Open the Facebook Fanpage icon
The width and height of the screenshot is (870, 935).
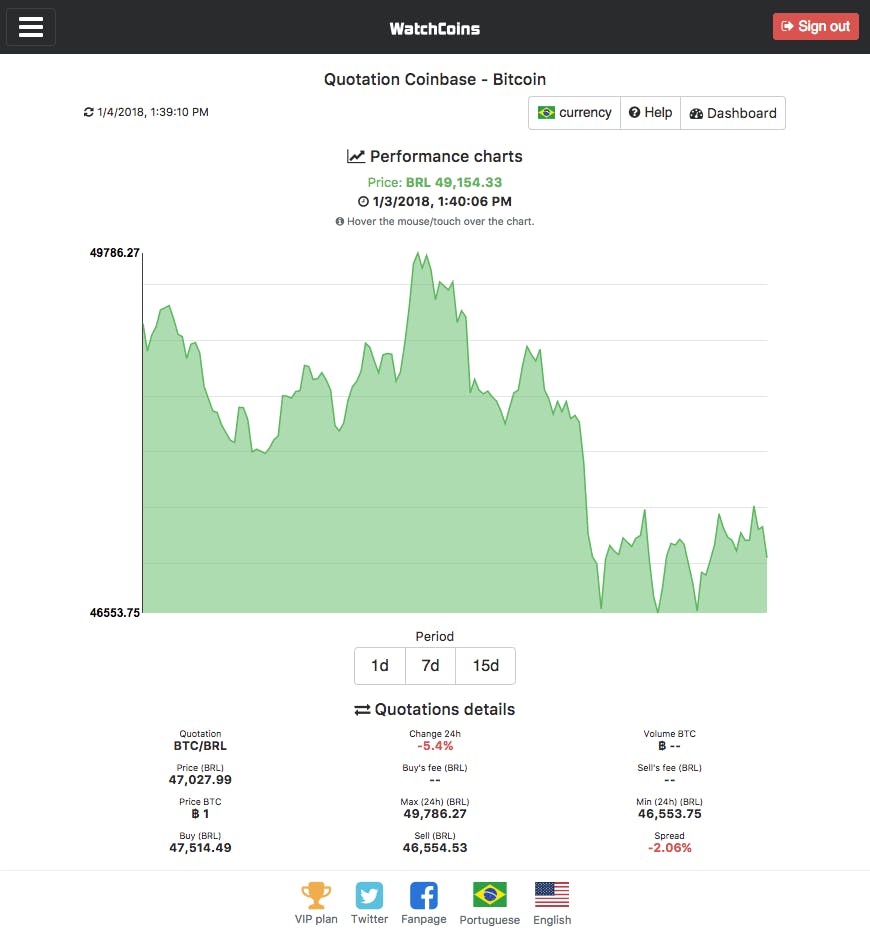(x=424, y=895)
